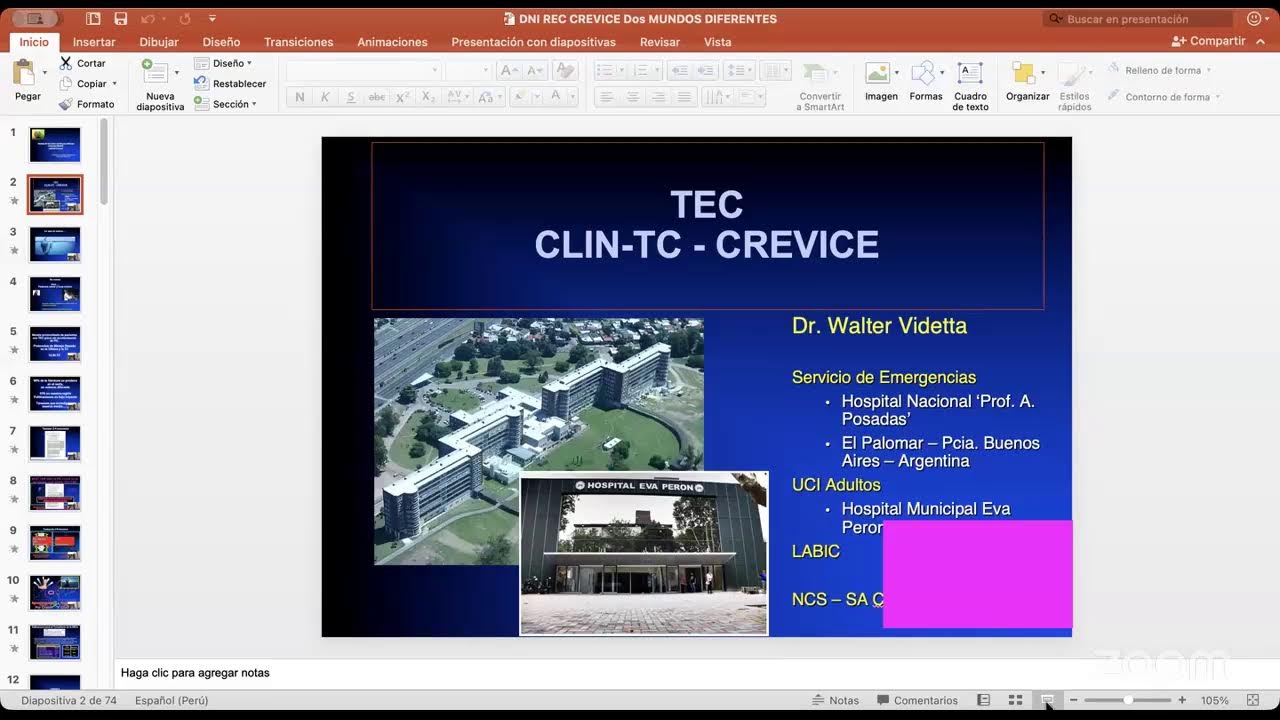This screenshot has height=720, width=1280.
Task: Clear formatting with the eraser A icon
Action: click(x=565, y=70)
